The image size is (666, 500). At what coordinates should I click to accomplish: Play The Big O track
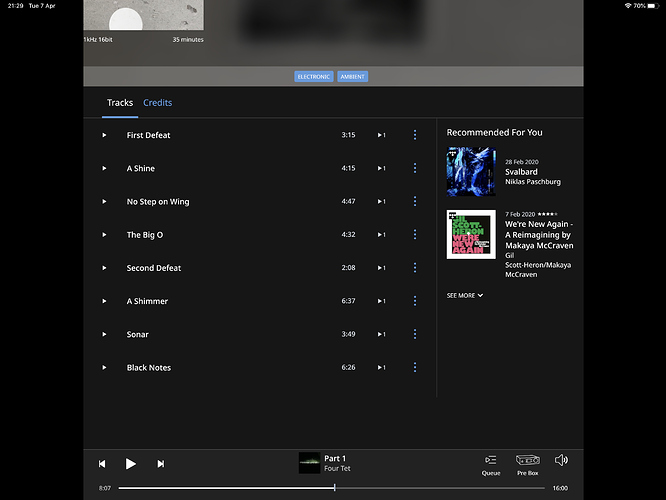pos(104,234)
